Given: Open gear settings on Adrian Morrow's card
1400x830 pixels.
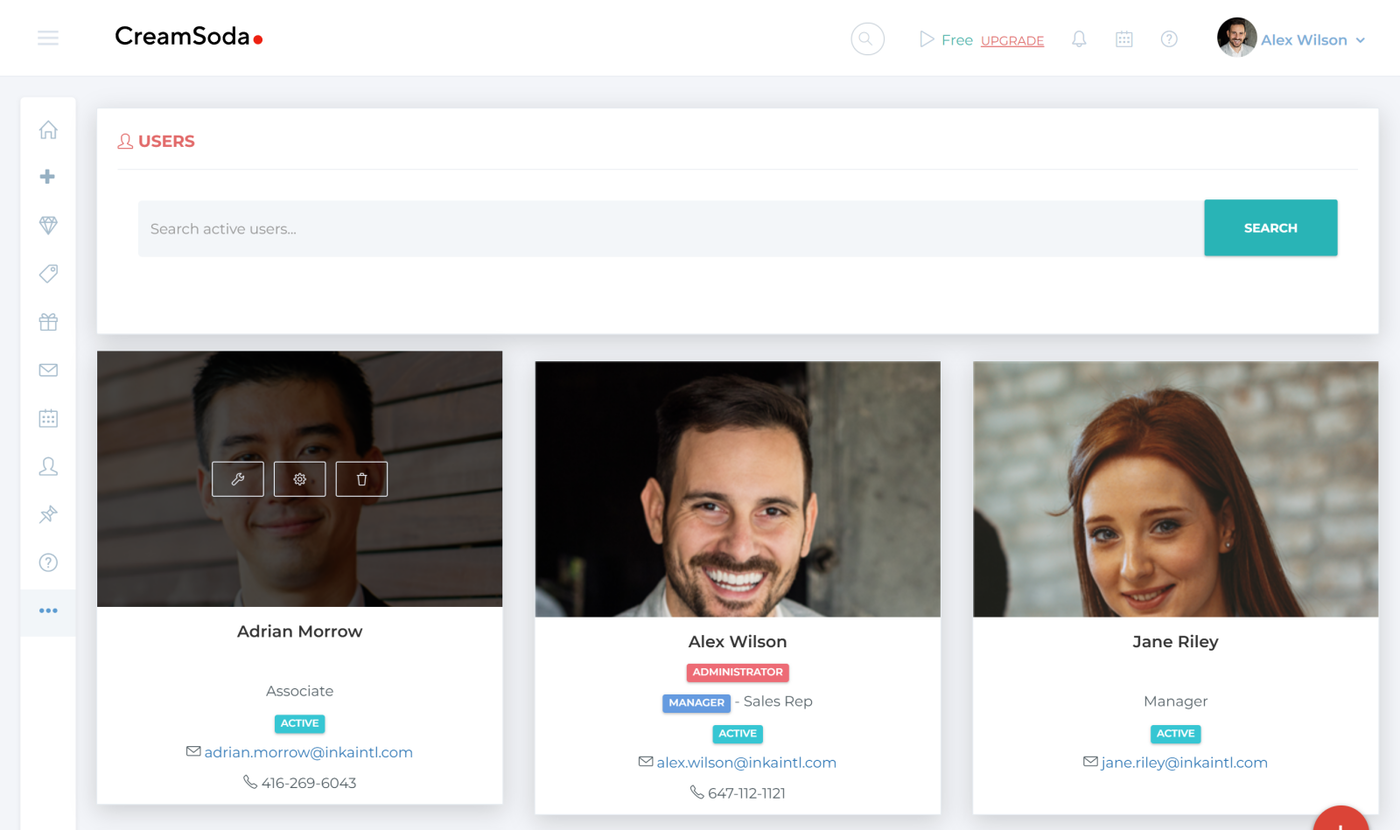Looking at the screenshot, I should point(300,479).
